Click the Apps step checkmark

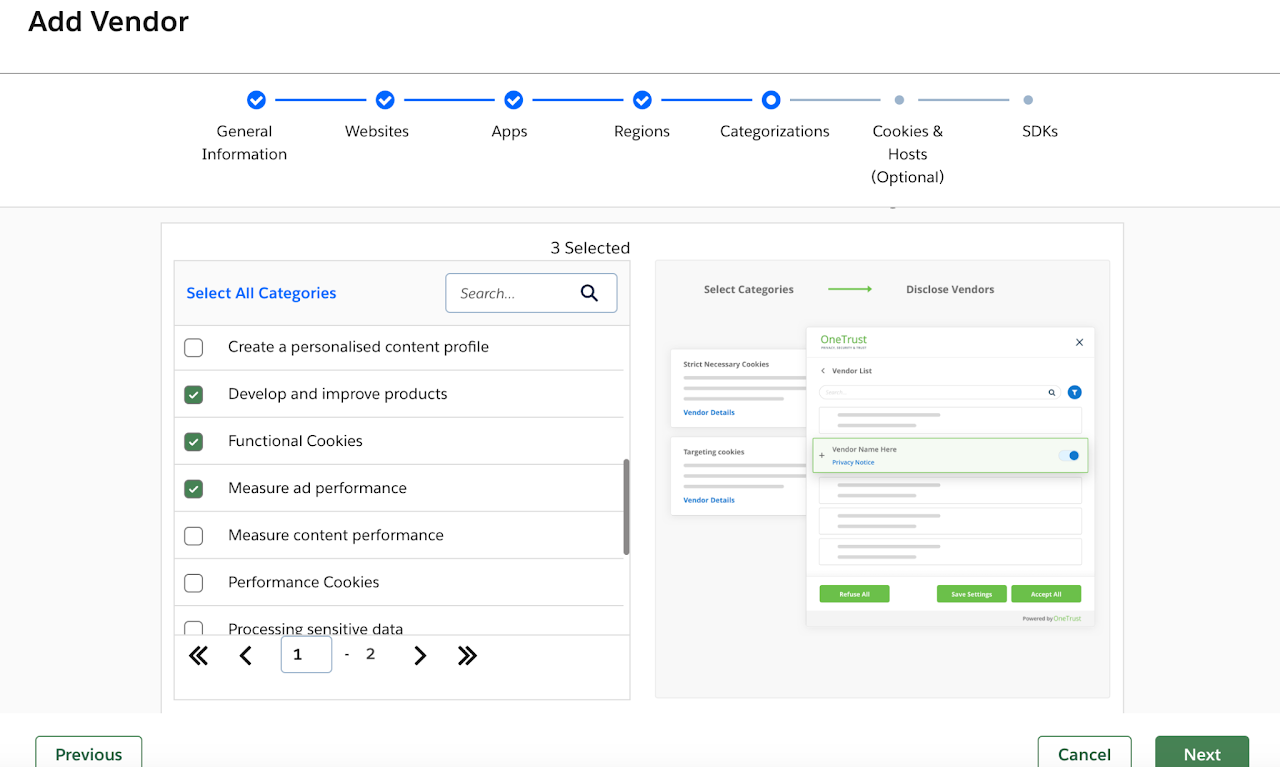(513, 100)
